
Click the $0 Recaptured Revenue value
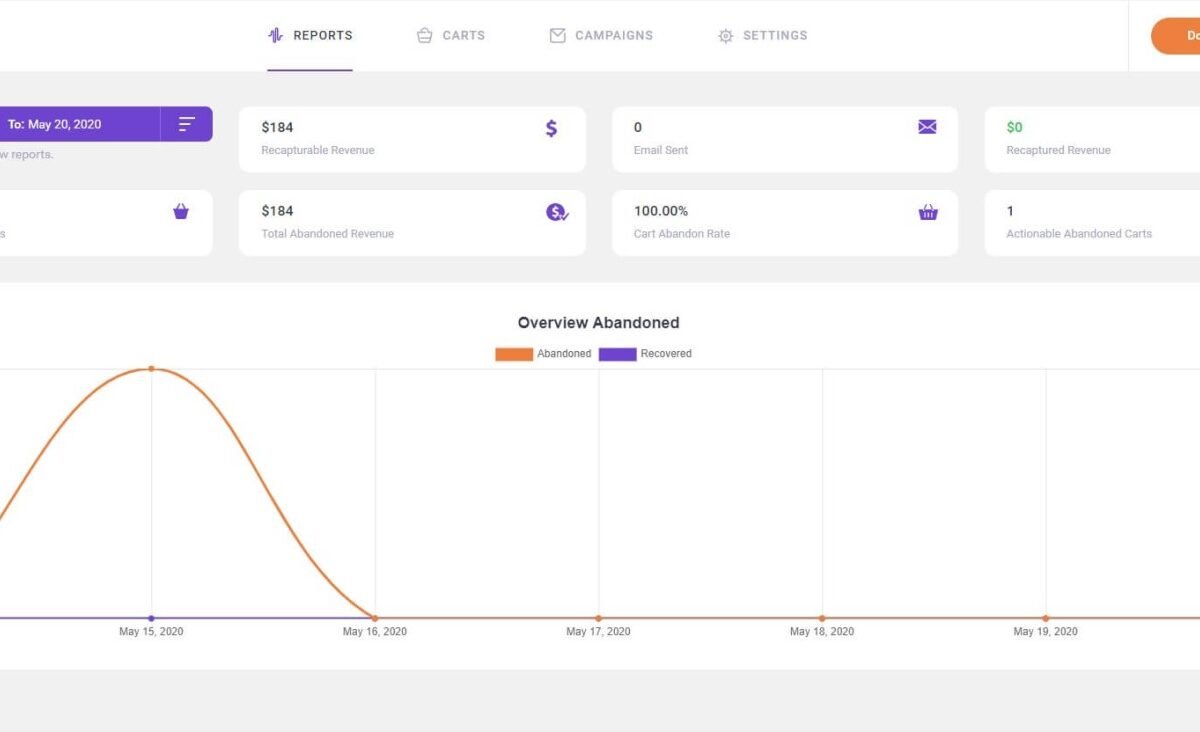pos(1014,128)
